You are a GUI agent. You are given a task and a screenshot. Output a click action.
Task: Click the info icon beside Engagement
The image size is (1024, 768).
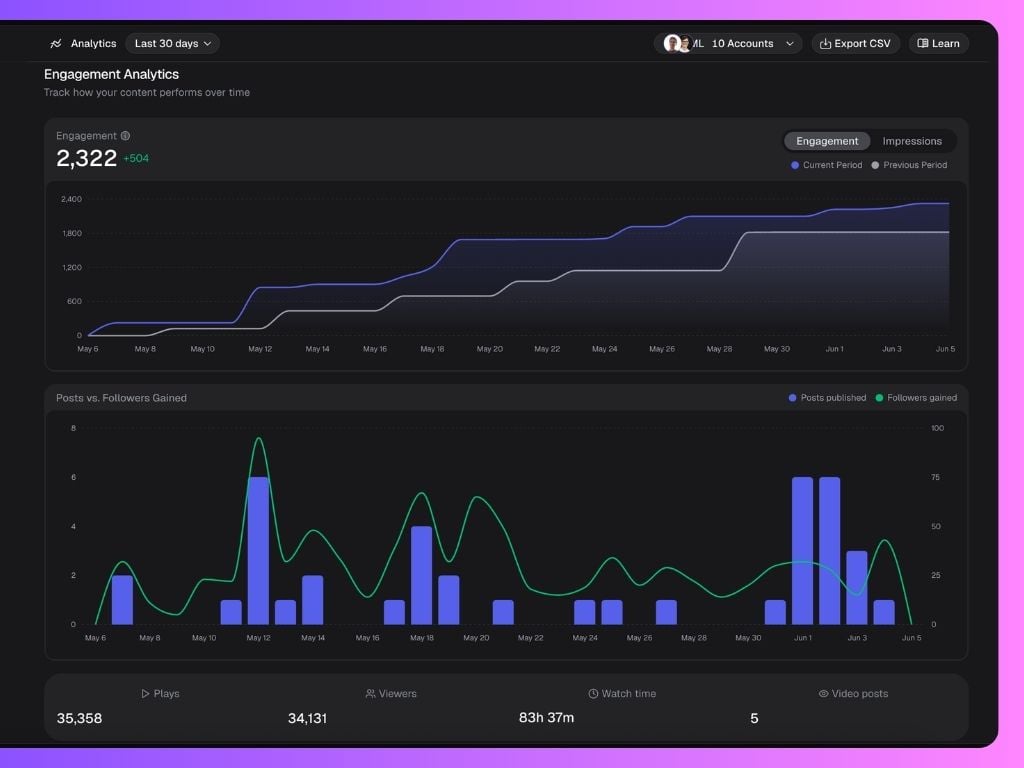(x=125, y=136)
